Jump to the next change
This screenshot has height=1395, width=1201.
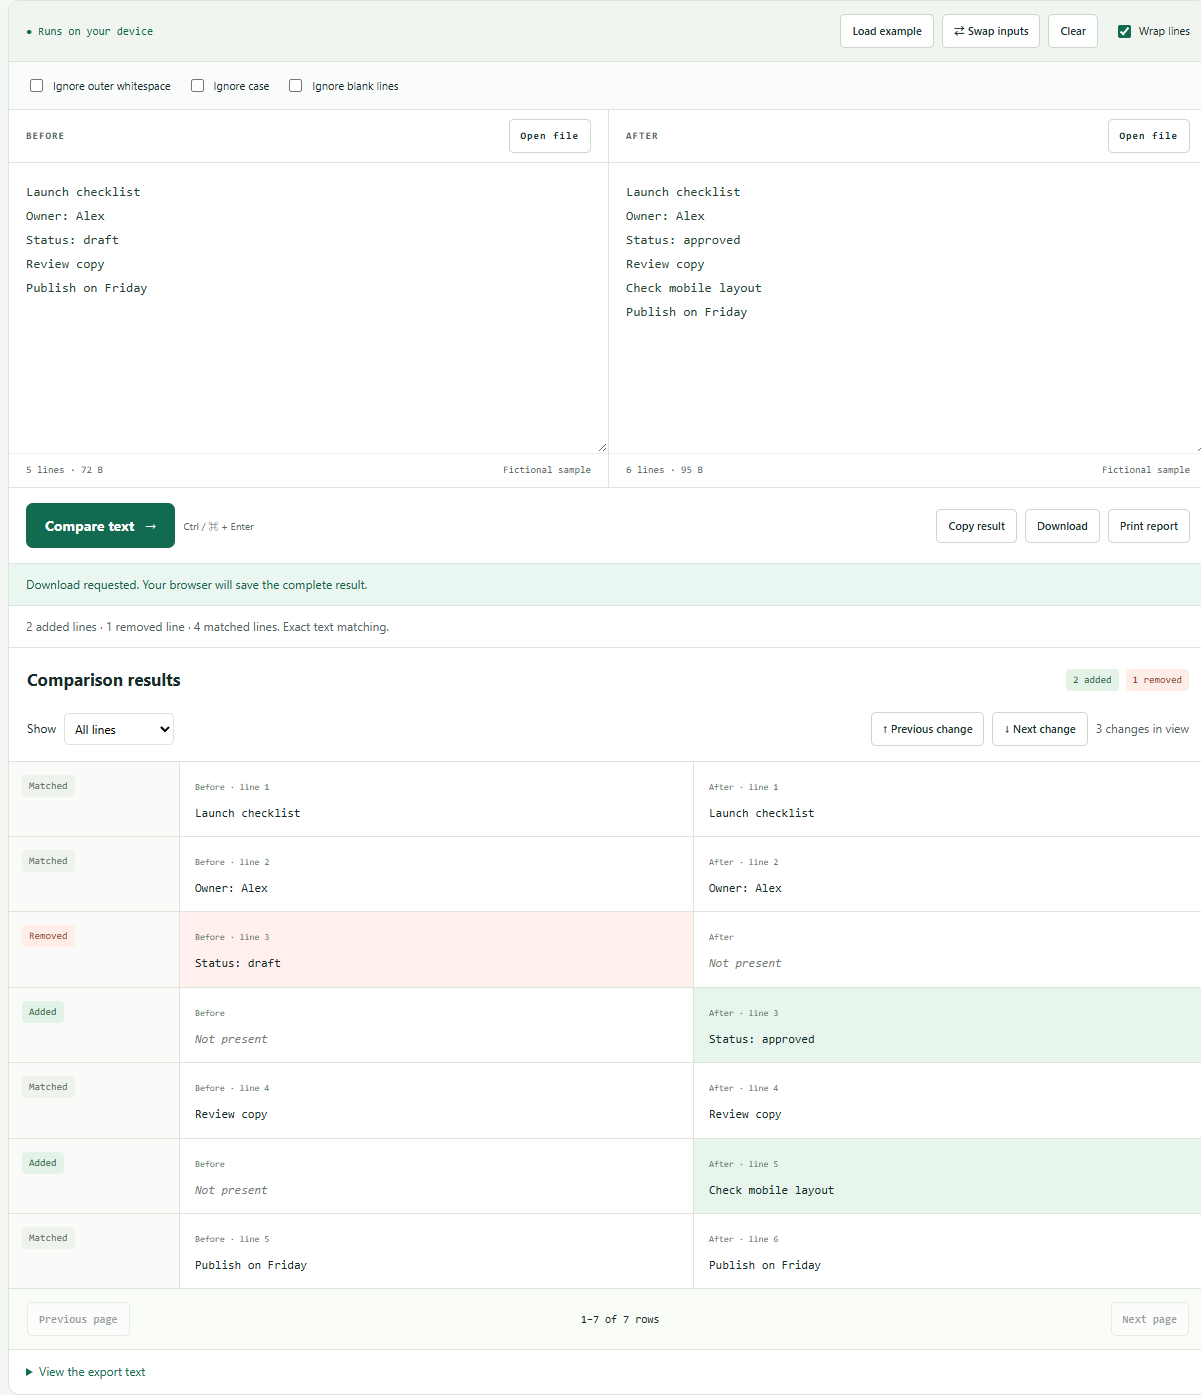(x=1039, y=729)
